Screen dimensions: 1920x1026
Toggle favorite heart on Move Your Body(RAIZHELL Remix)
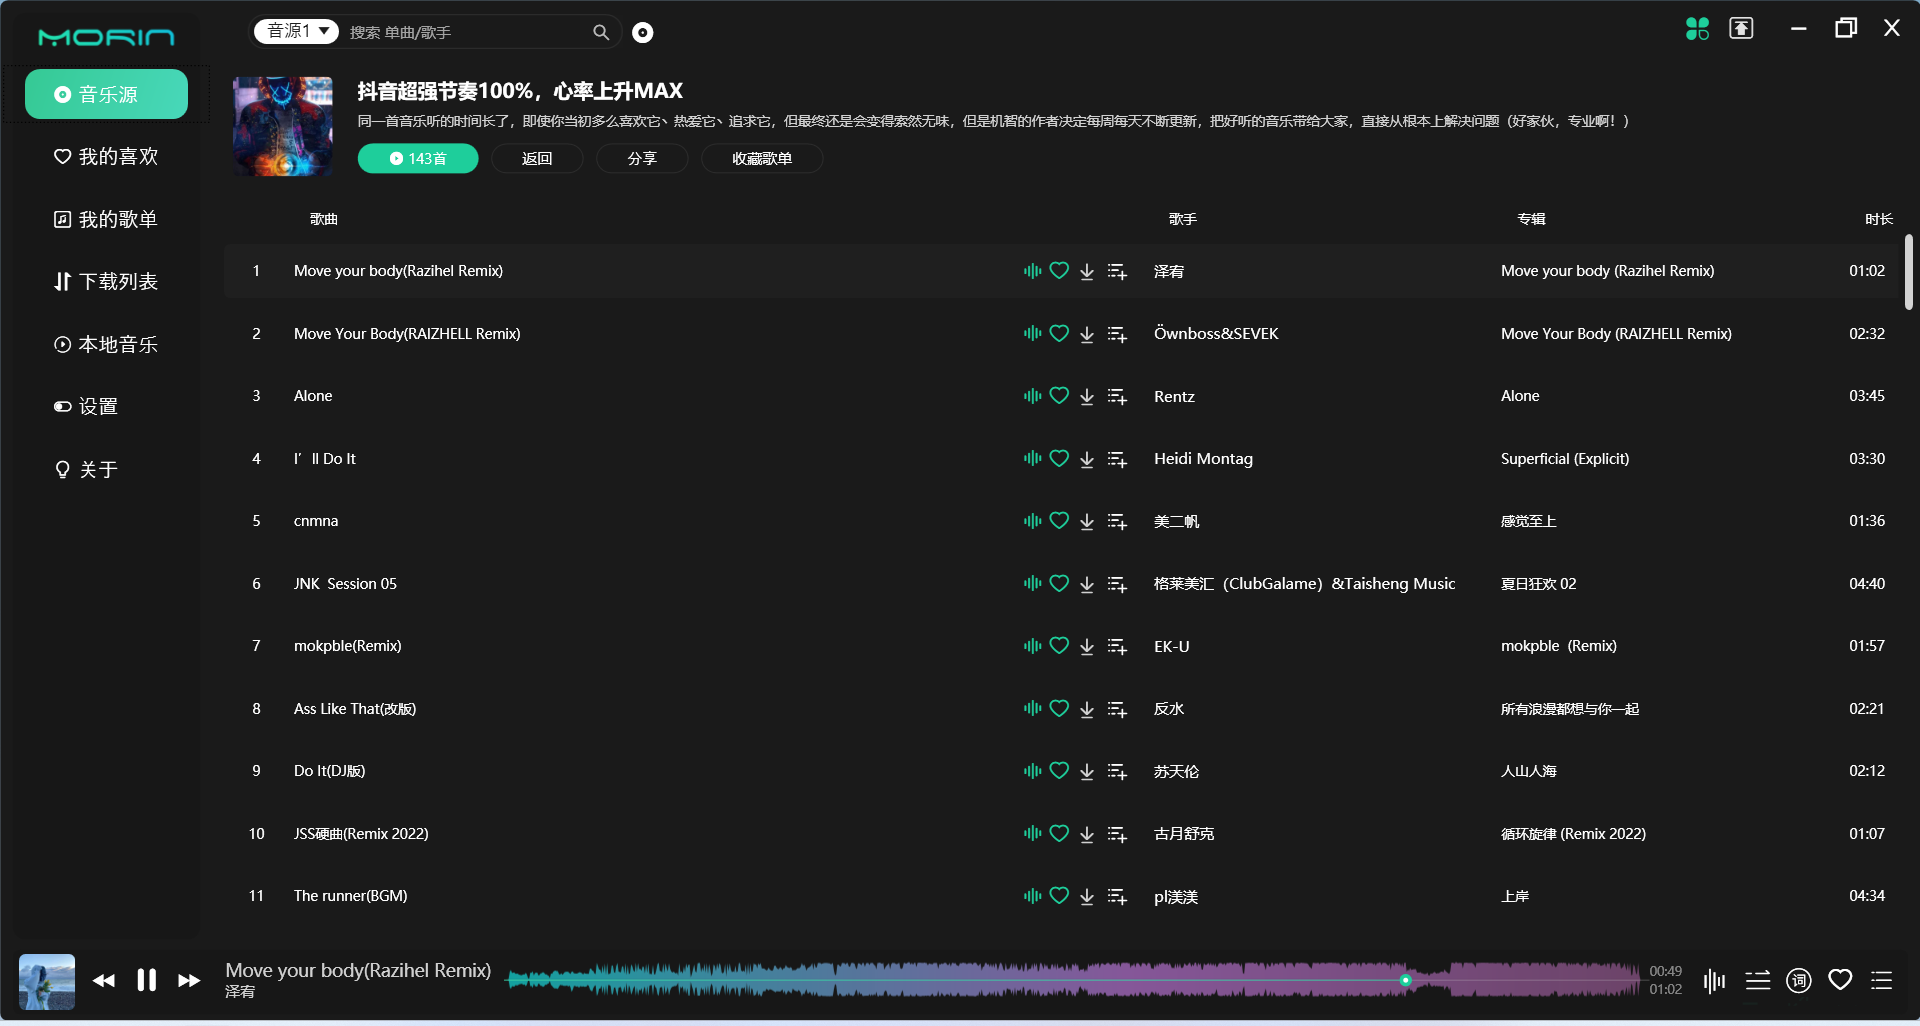(x=1059, y=333)
